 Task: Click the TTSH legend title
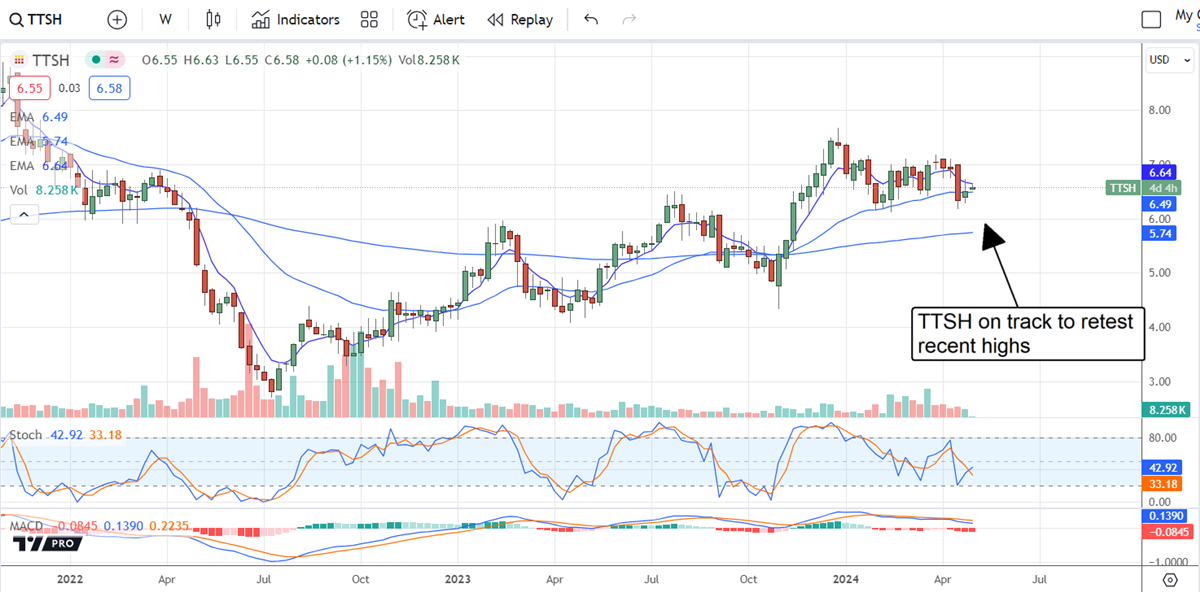coord(50,60)
